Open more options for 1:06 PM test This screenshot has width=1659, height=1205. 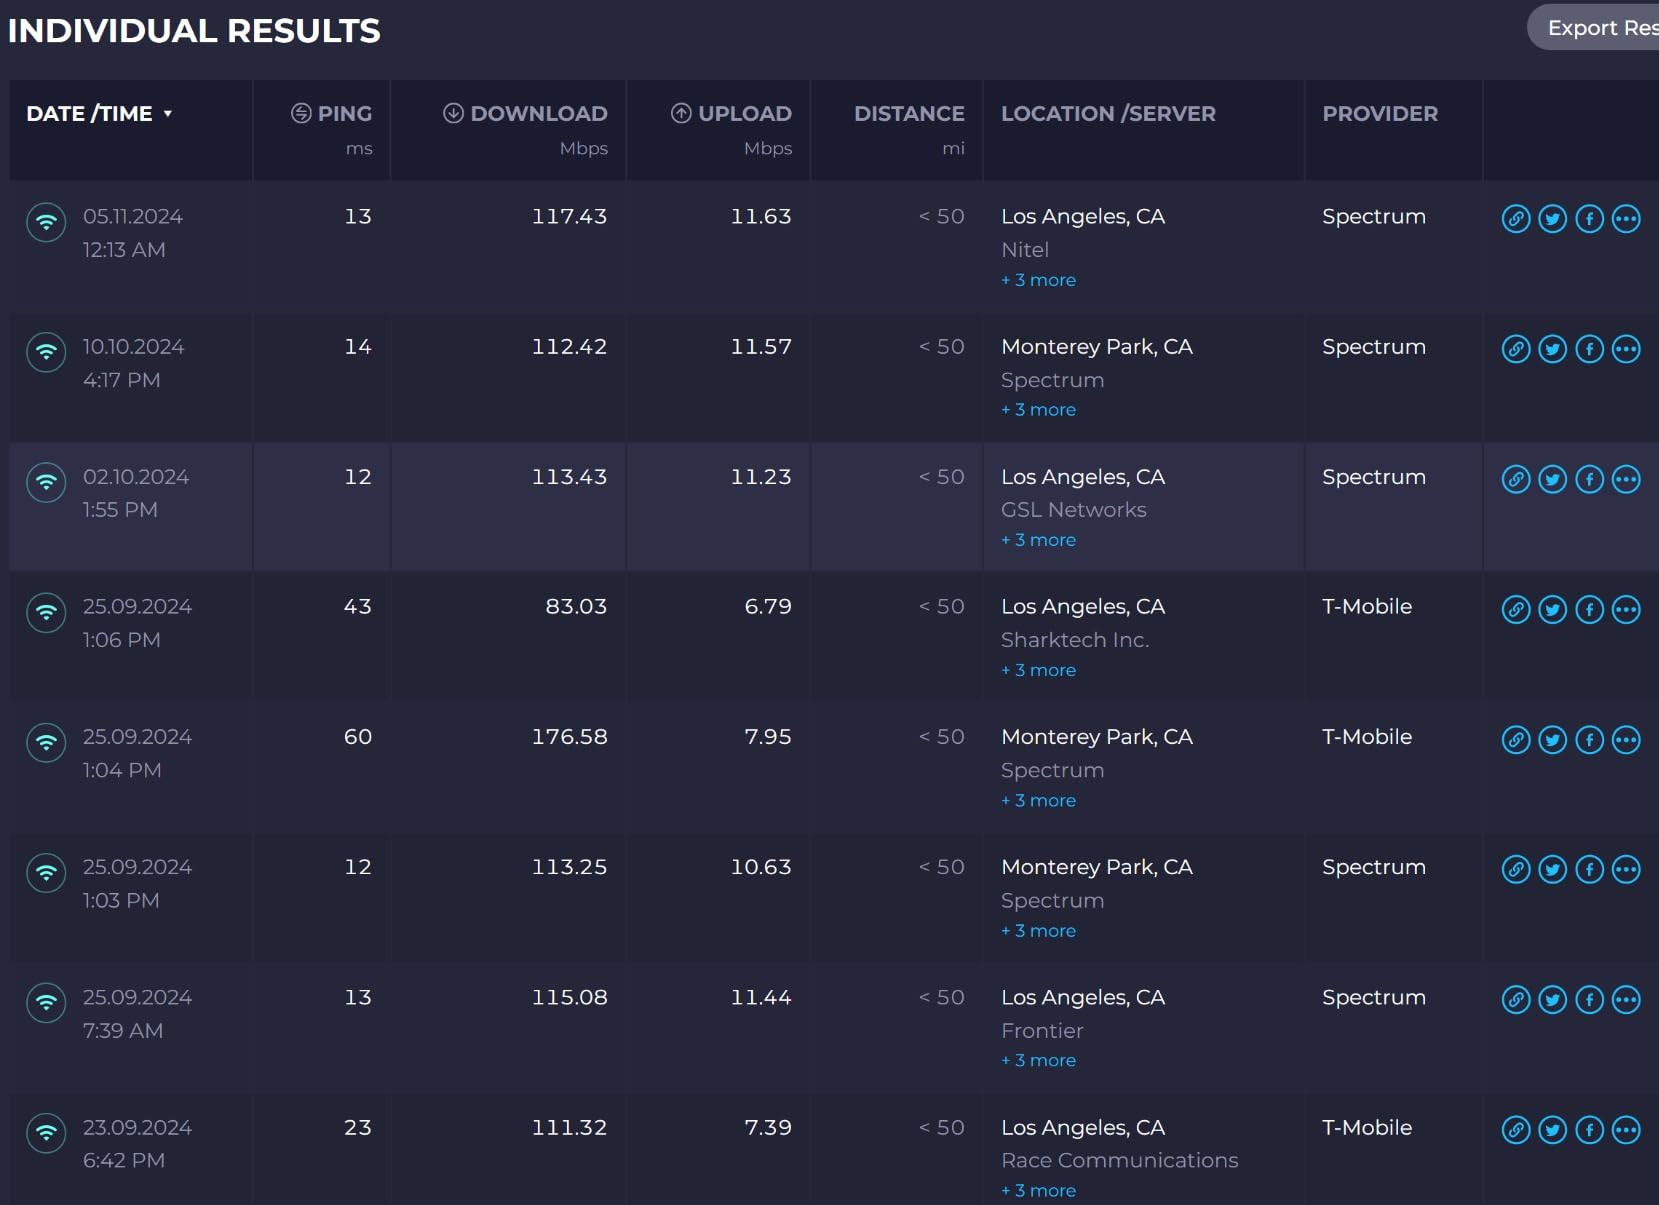1627,609
